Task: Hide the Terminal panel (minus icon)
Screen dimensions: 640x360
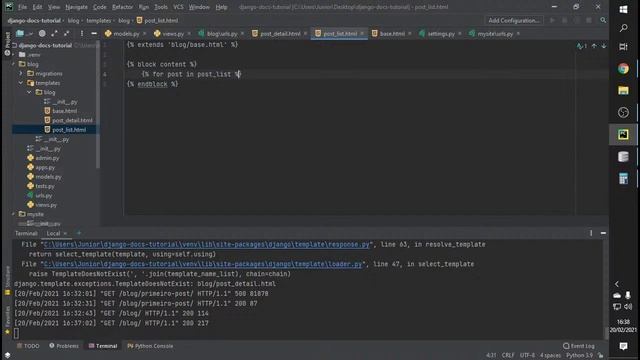Action: coord(603,233)
